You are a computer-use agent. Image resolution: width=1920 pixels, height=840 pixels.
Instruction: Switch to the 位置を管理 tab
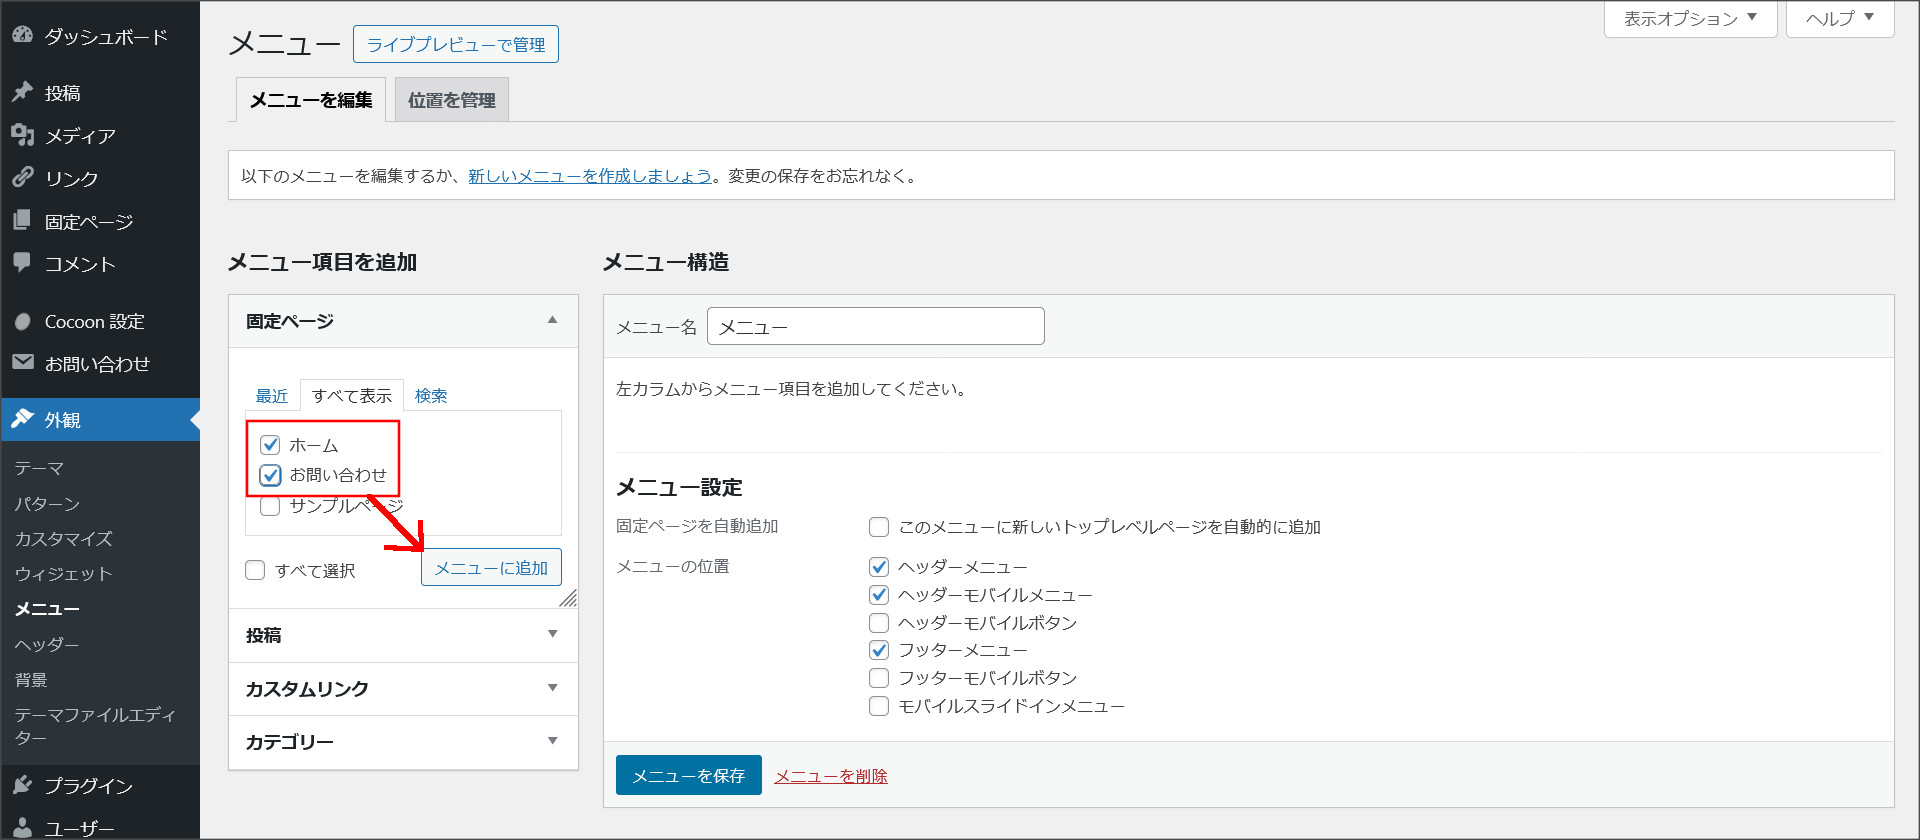tap(451, 100)
